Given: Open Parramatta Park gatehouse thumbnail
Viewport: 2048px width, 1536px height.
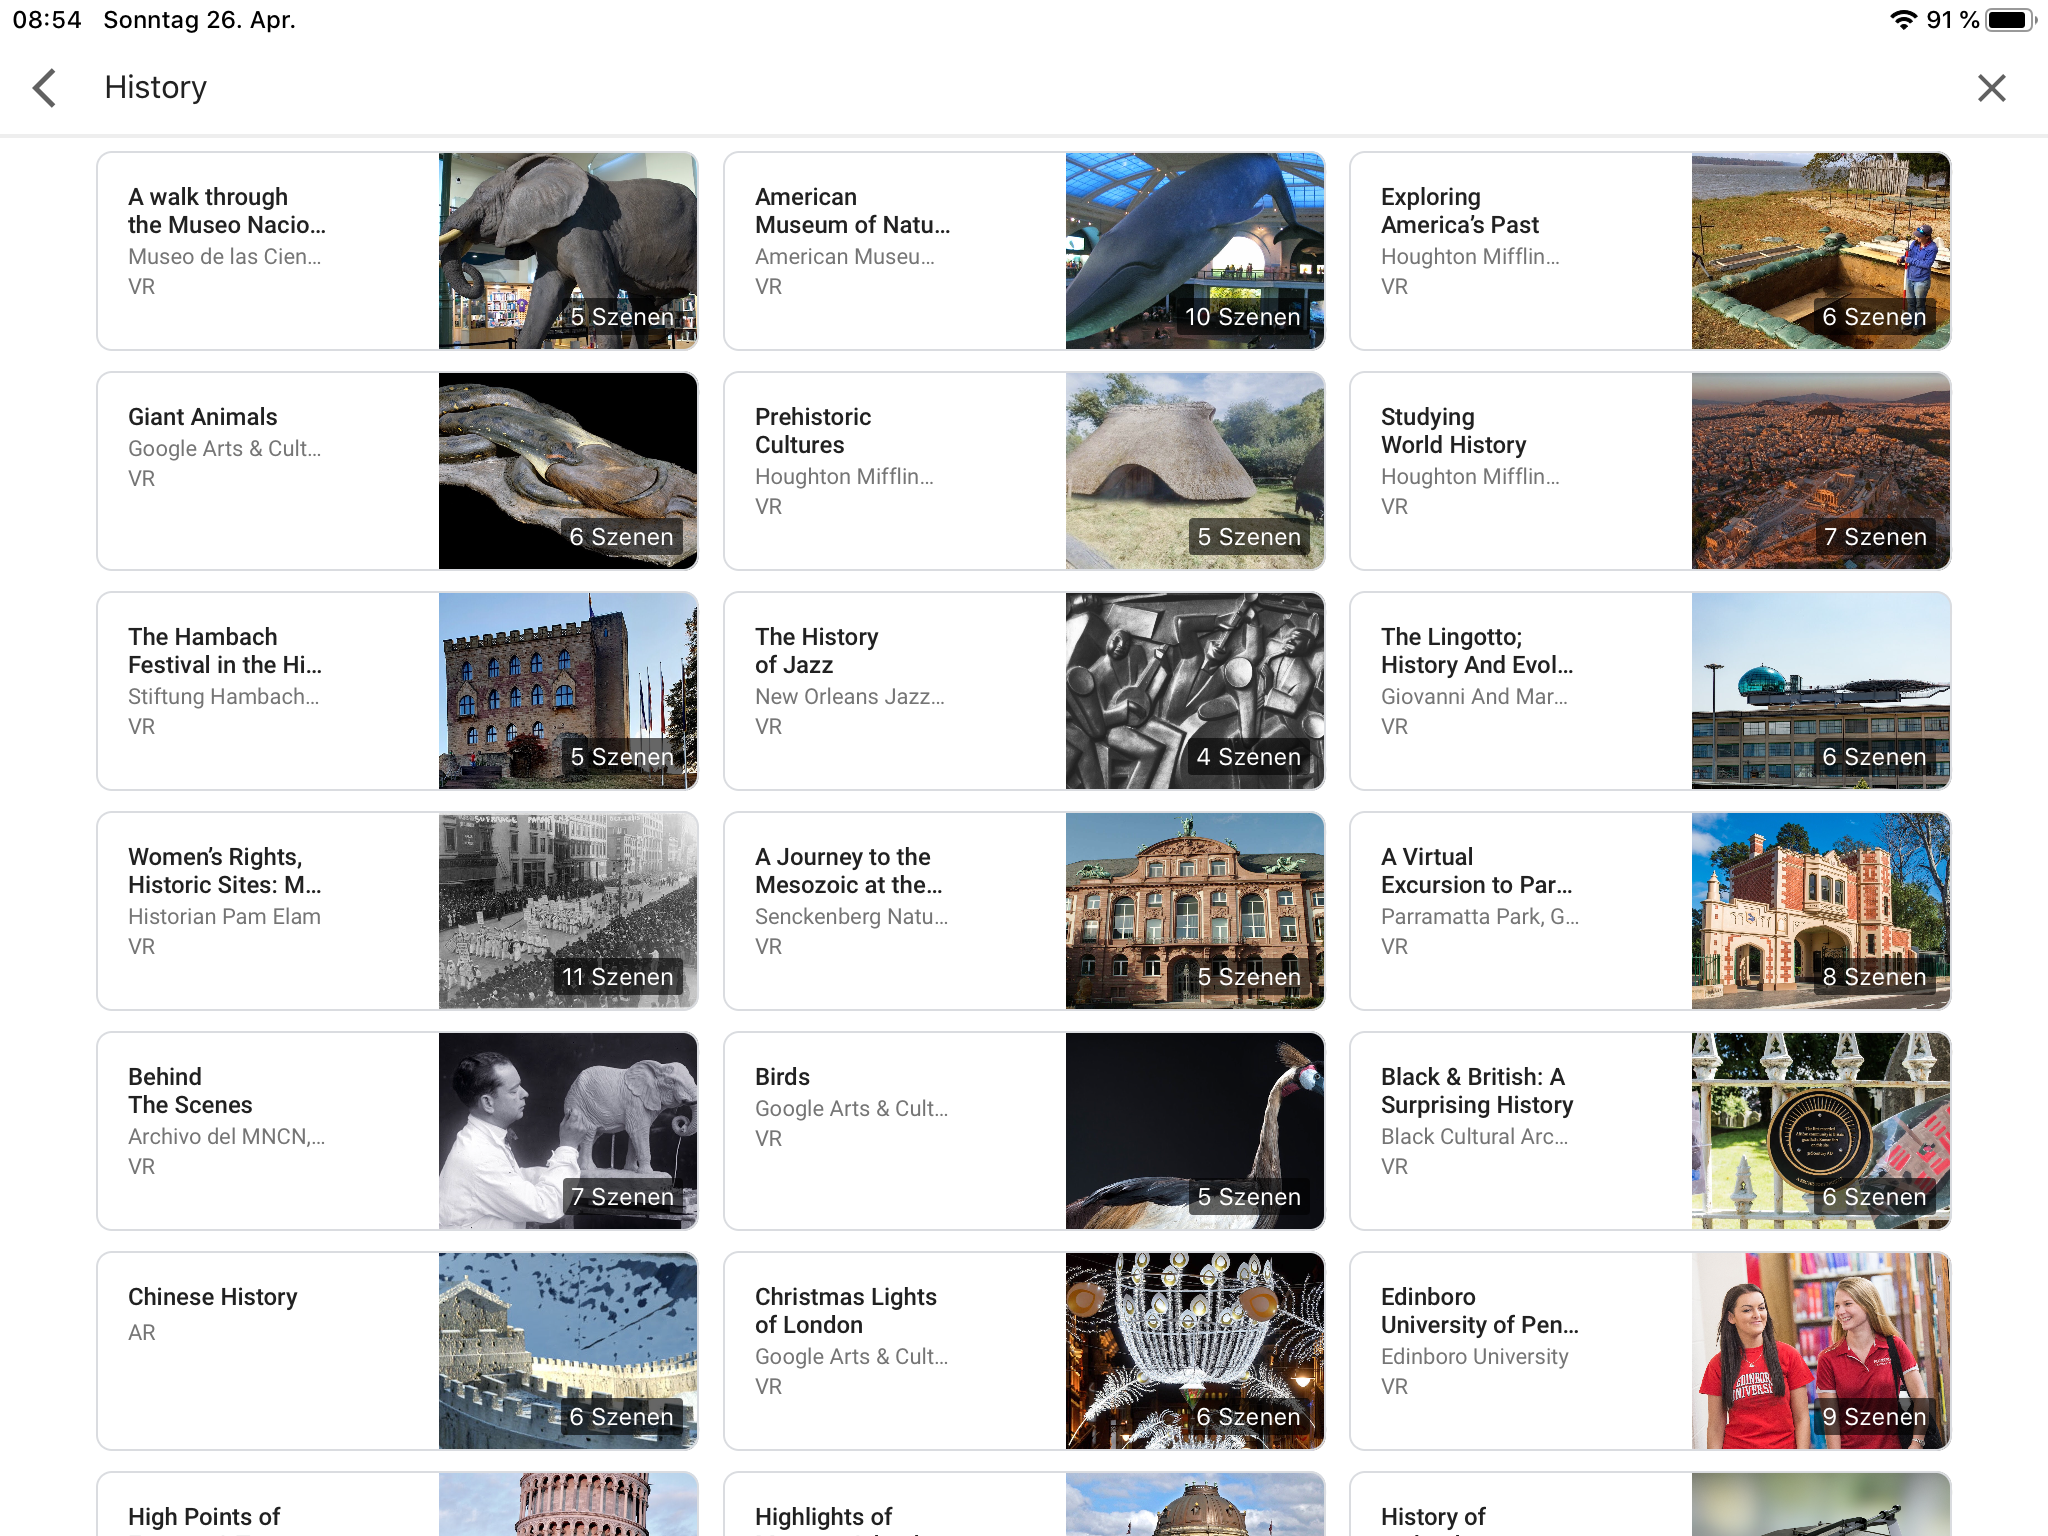Looking at the screenshot, I should point(1821,911).
